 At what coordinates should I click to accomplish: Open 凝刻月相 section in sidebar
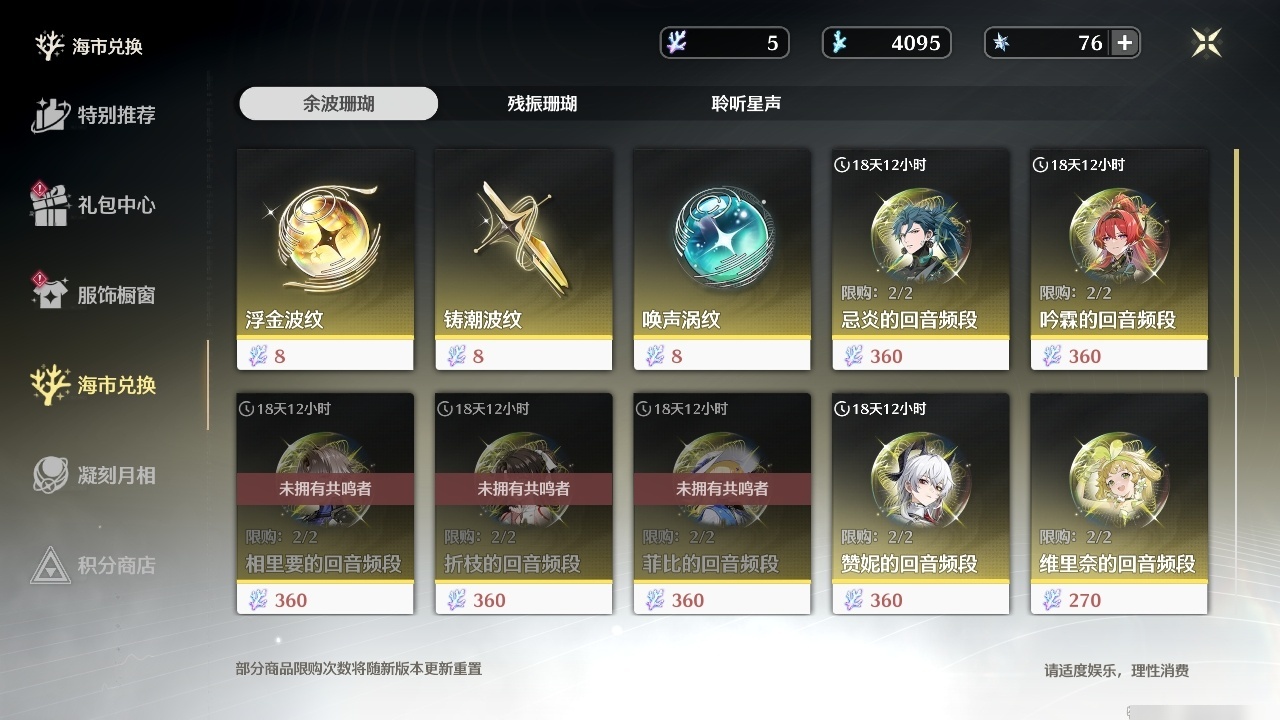[x=93, y=475]
